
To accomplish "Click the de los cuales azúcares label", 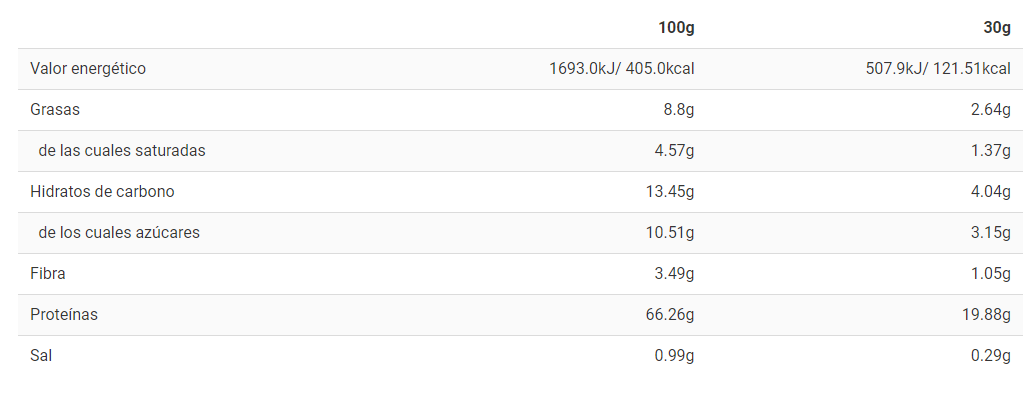I will click(119, 232).
